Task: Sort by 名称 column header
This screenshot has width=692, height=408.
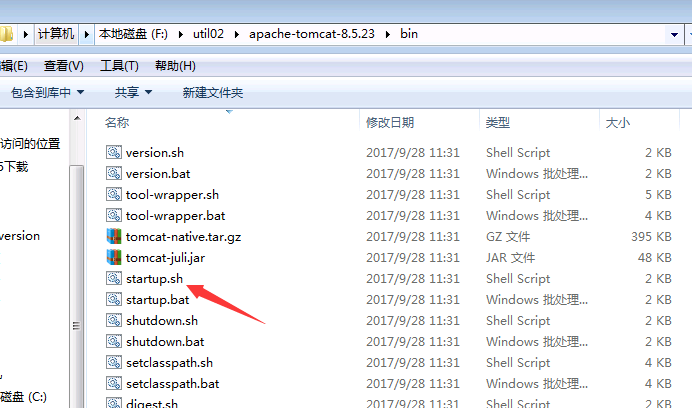Action: pos(117,122)
